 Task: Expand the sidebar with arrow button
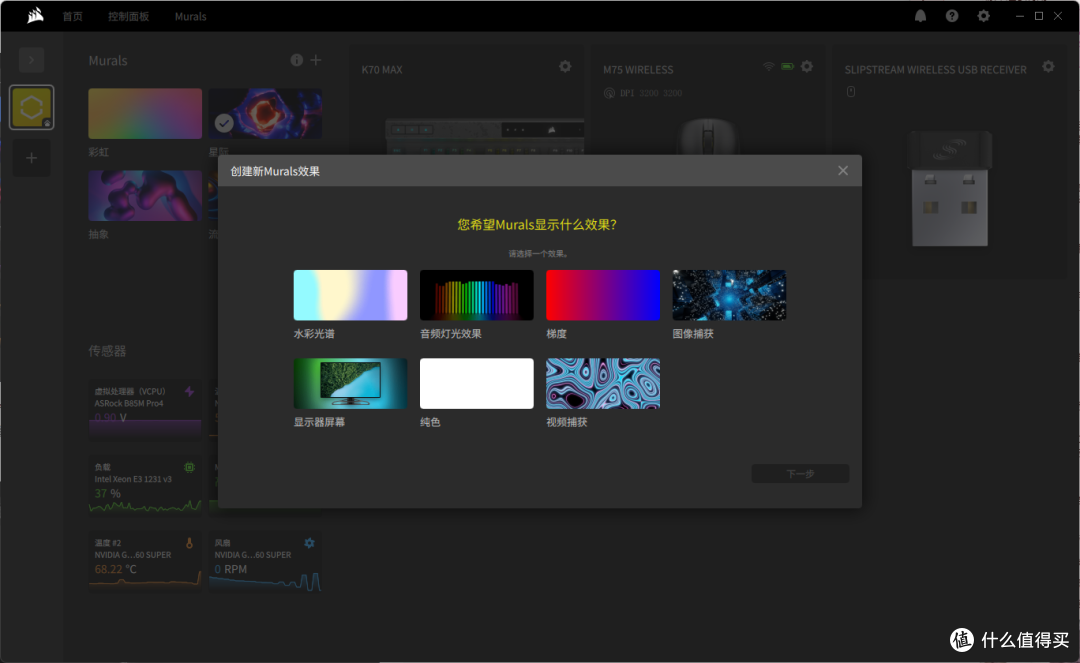pos(32,60)
